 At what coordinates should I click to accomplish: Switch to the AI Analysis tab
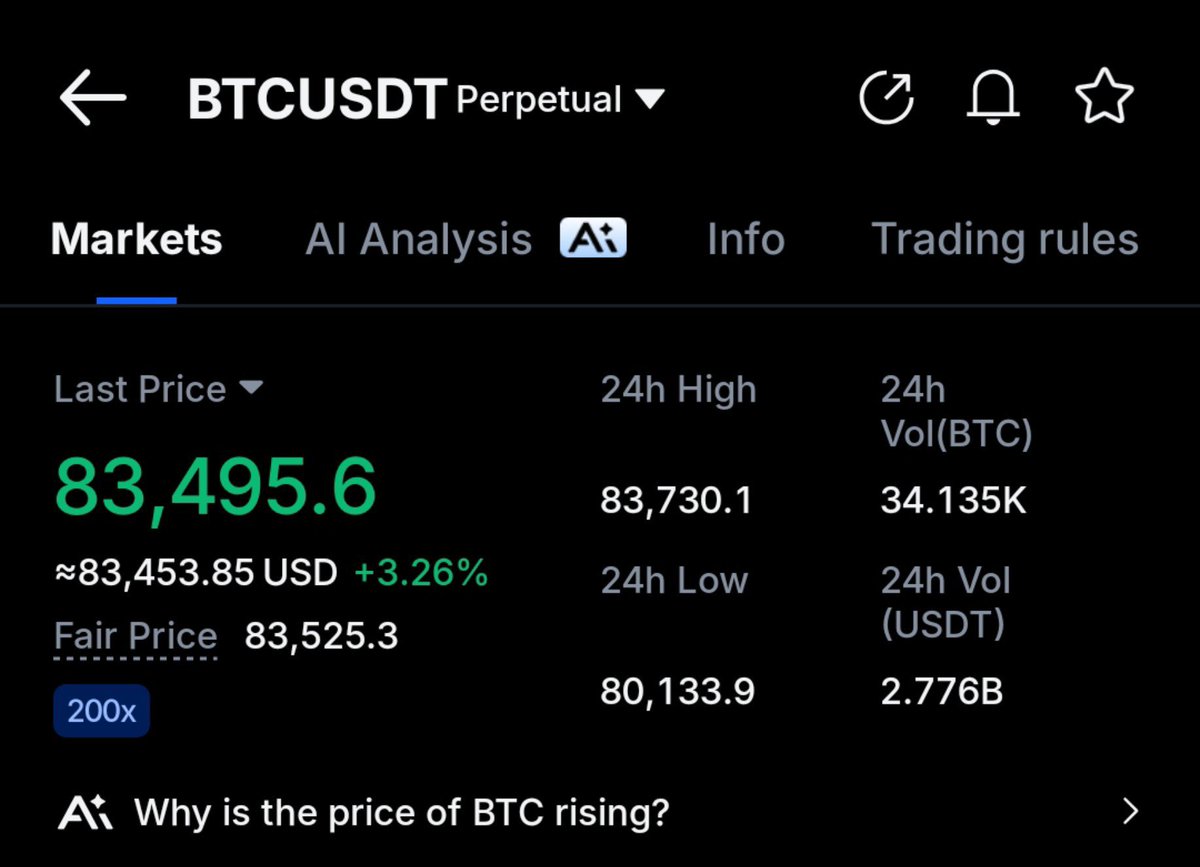419,240
